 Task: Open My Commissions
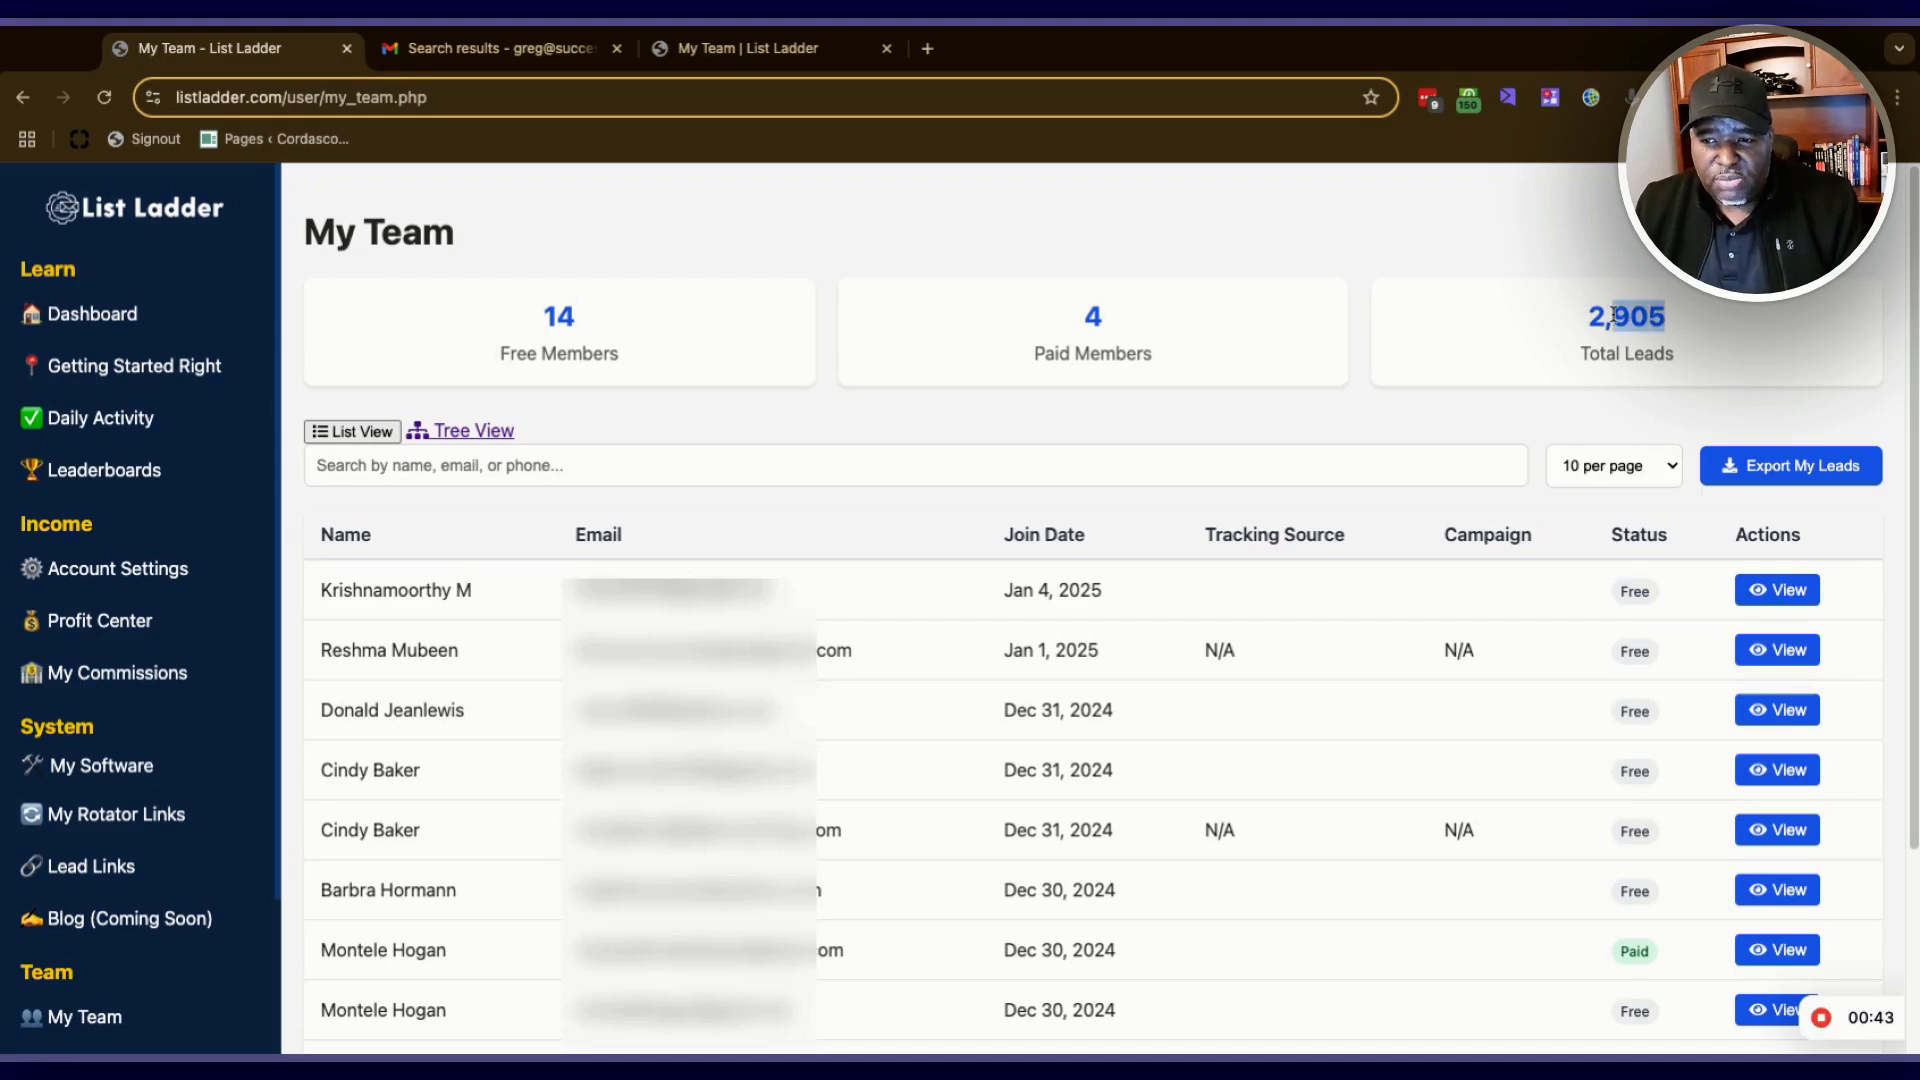(104, 672)
